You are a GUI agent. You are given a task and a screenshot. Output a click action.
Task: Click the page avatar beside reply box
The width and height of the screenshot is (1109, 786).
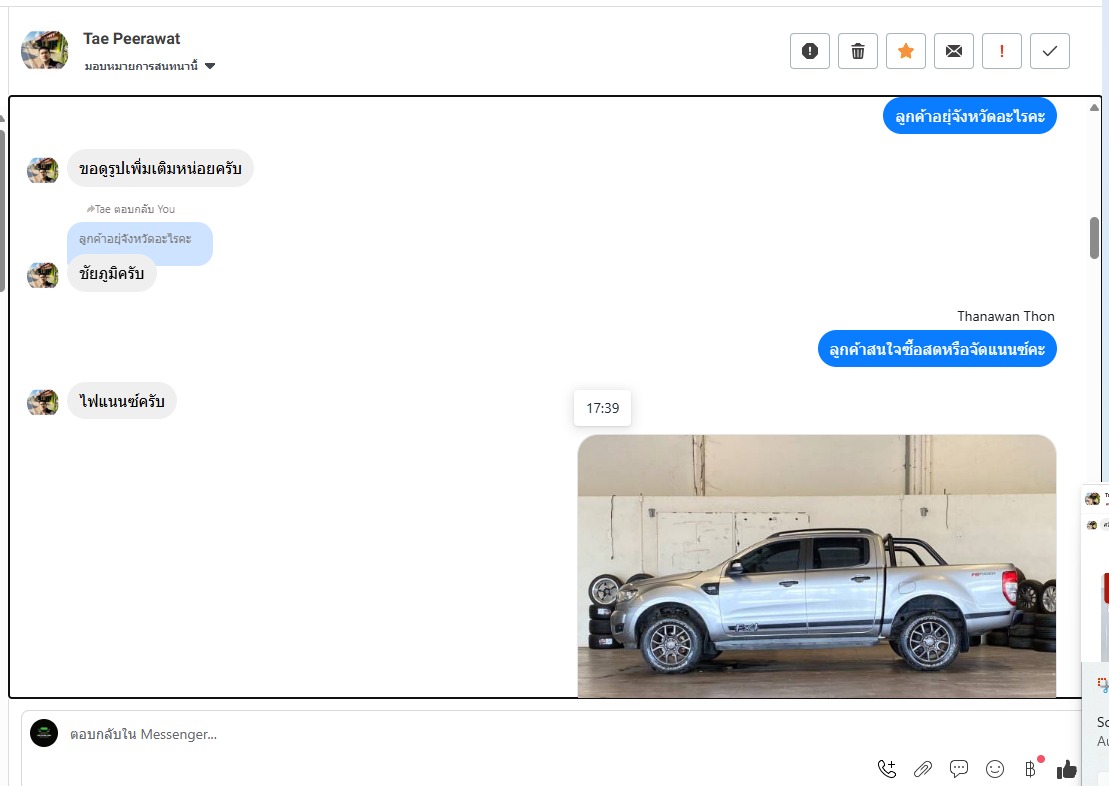[x=44, y=734]
